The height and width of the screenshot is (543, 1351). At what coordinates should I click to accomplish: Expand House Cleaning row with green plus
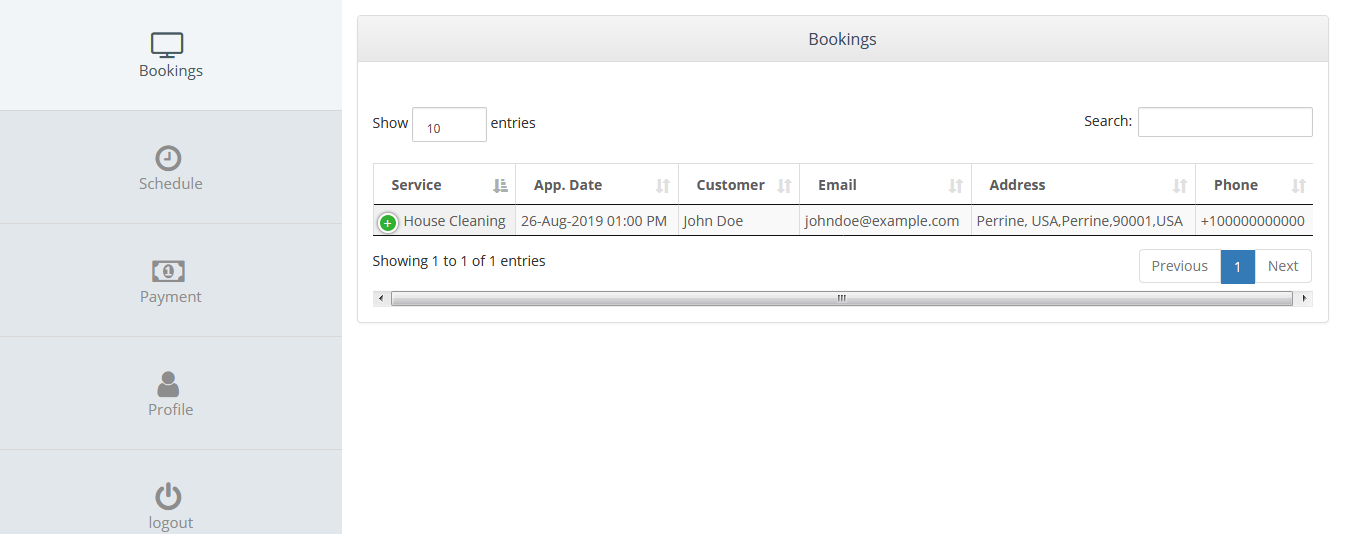coord(388,222)
